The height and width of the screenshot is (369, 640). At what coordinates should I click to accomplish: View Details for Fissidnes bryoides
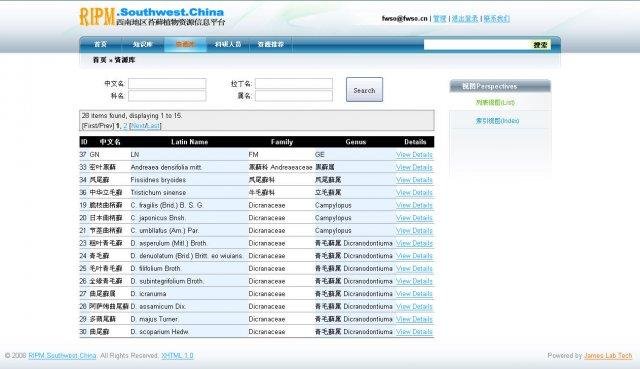click(x=414, y=180)
